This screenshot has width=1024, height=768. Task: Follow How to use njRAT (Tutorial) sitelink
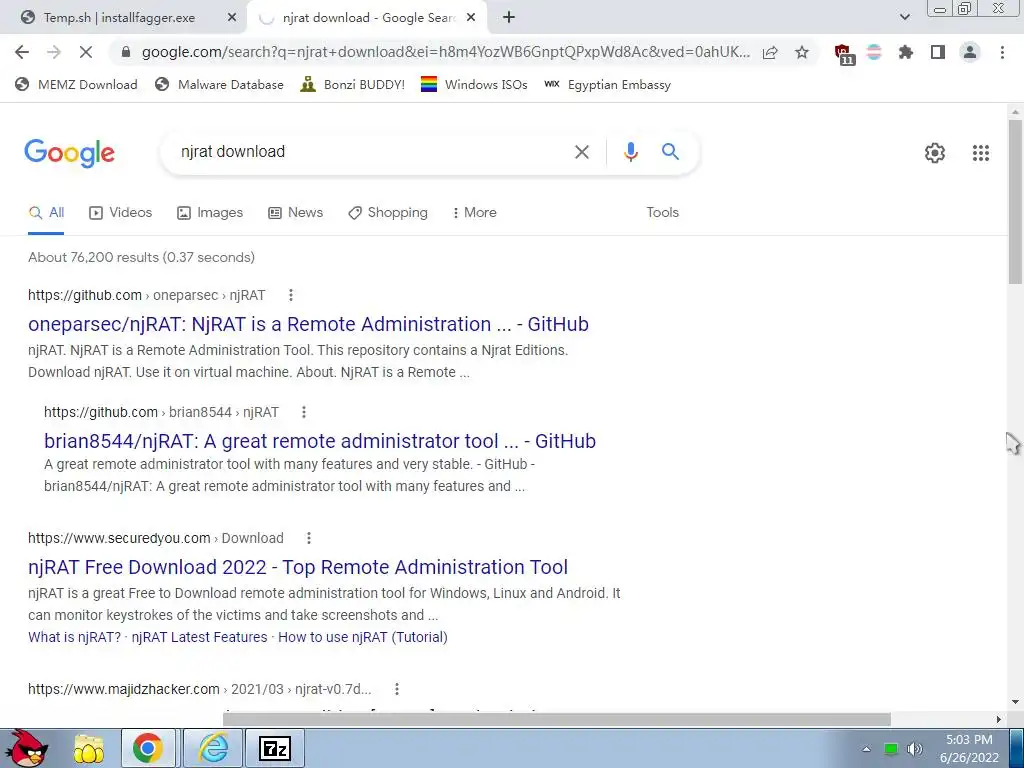362,637
